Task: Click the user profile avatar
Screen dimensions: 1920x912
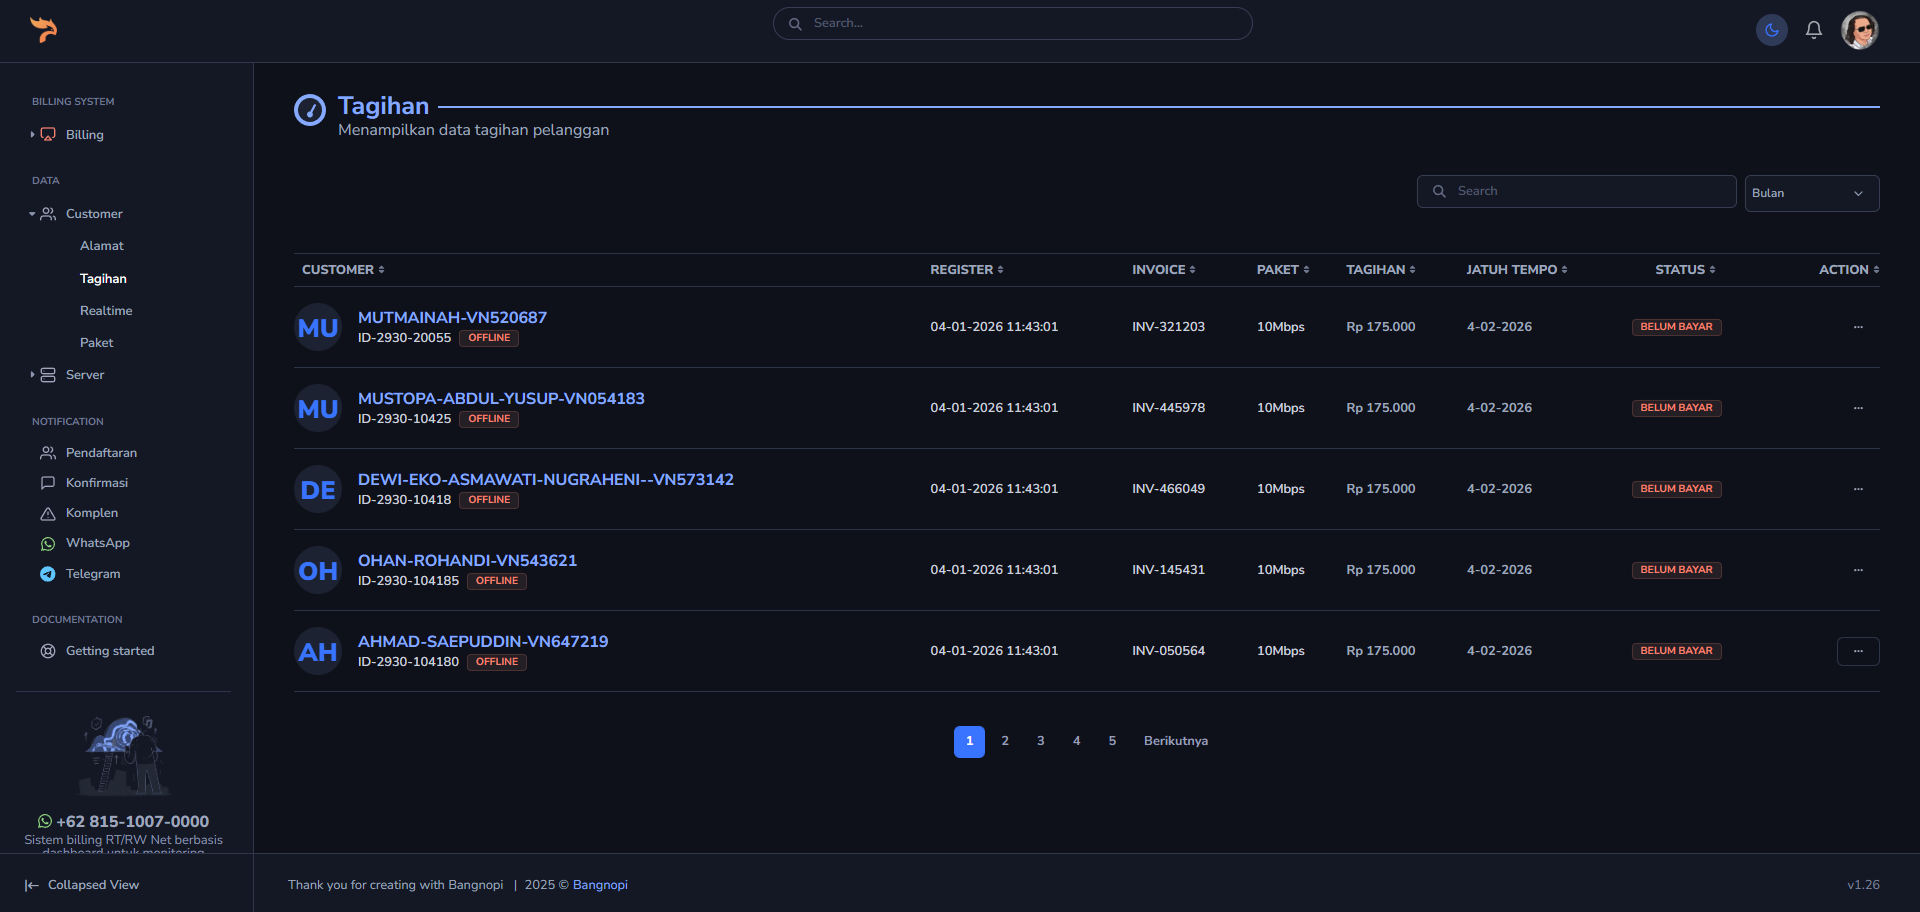Action: coord(1859,30)
